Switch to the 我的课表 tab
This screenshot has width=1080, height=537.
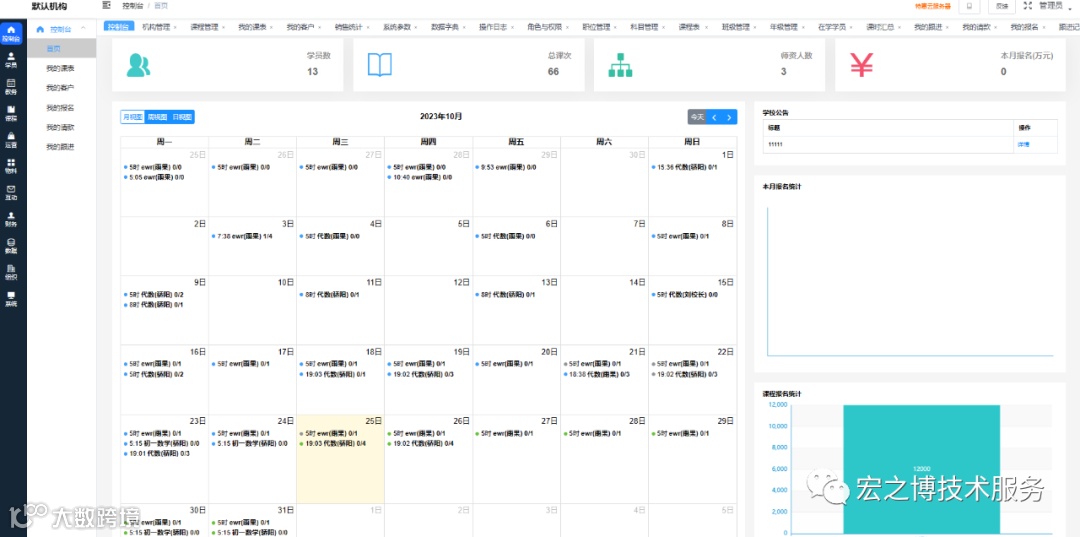click(x=252, y=27)
